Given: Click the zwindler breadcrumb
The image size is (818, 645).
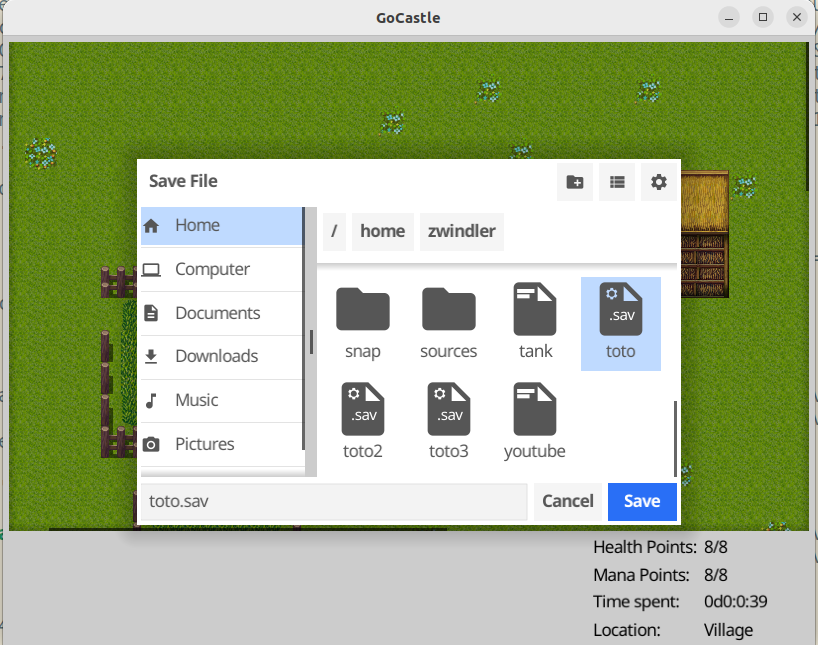Looking at the screenshot, I should tap(461, 231).
